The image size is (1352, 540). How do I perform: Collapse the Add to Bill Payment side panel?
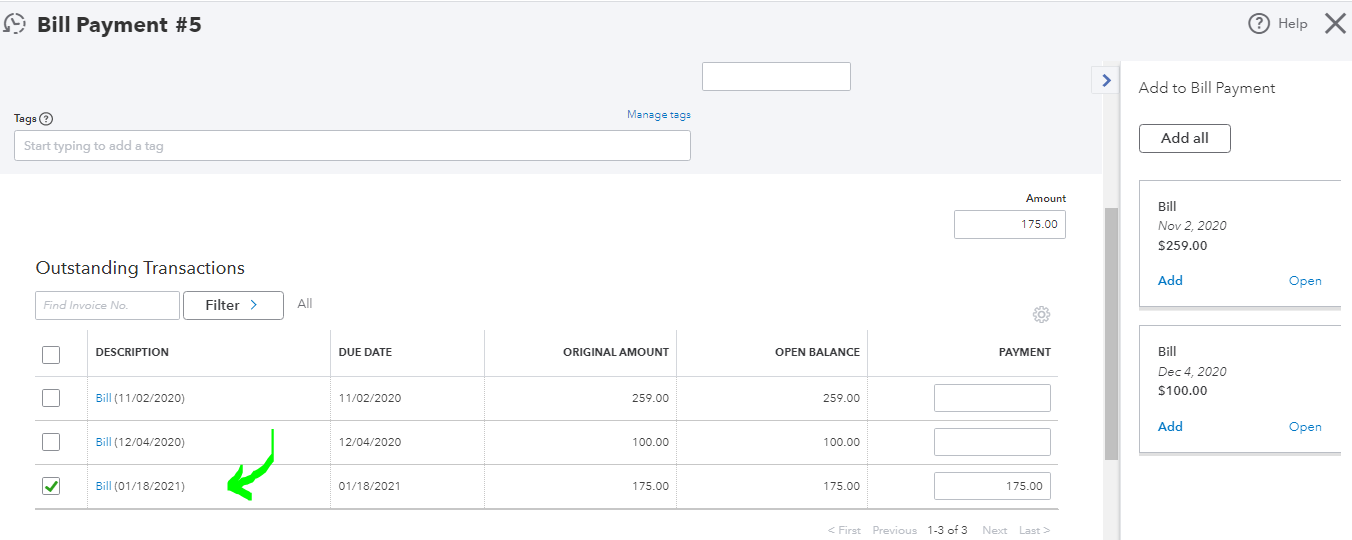(1106, 80)
